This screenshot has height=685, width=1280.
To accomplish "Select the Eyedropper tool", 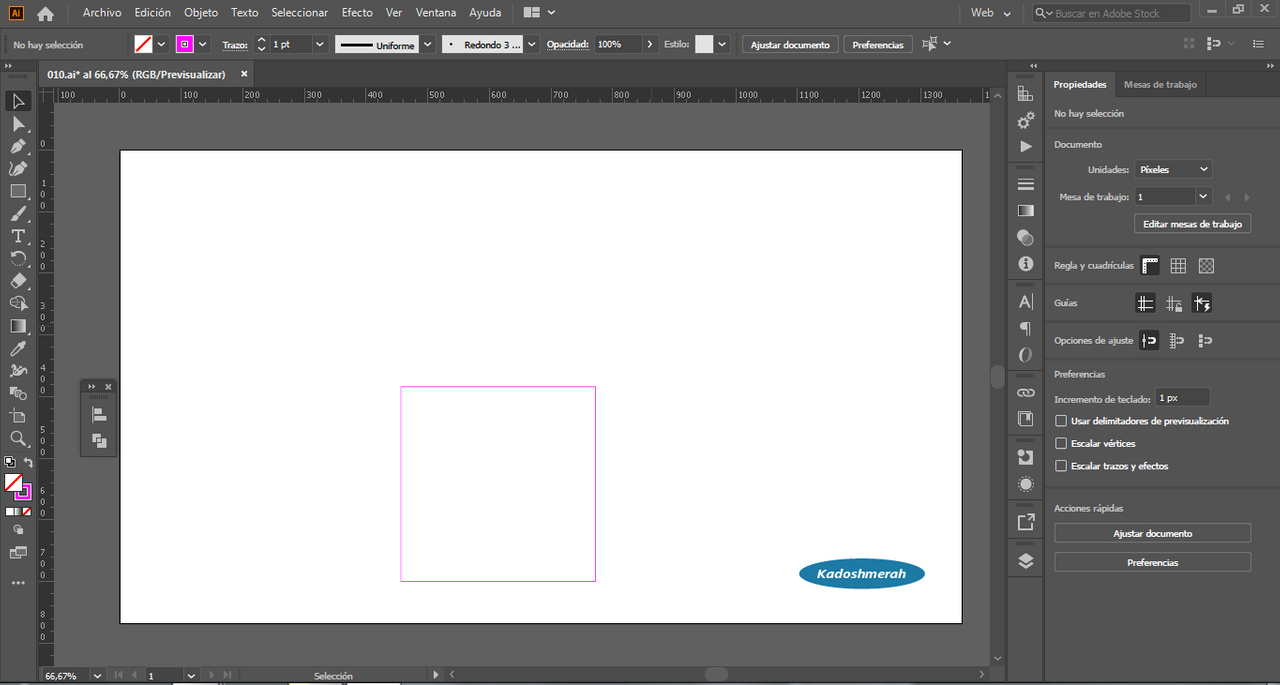I will point(18,349).
